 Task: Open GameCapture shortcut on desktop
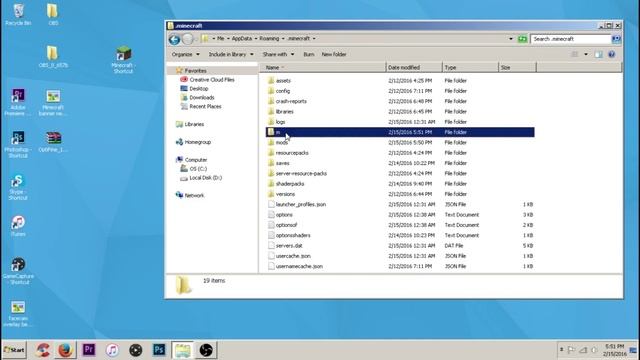[x=18, y=271]
